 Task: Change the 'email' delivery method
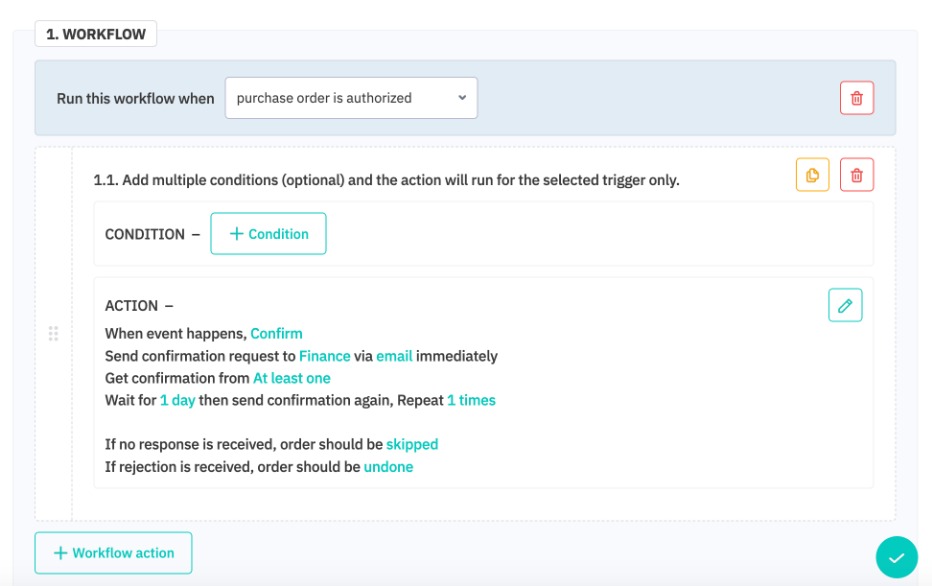[394, 356]
